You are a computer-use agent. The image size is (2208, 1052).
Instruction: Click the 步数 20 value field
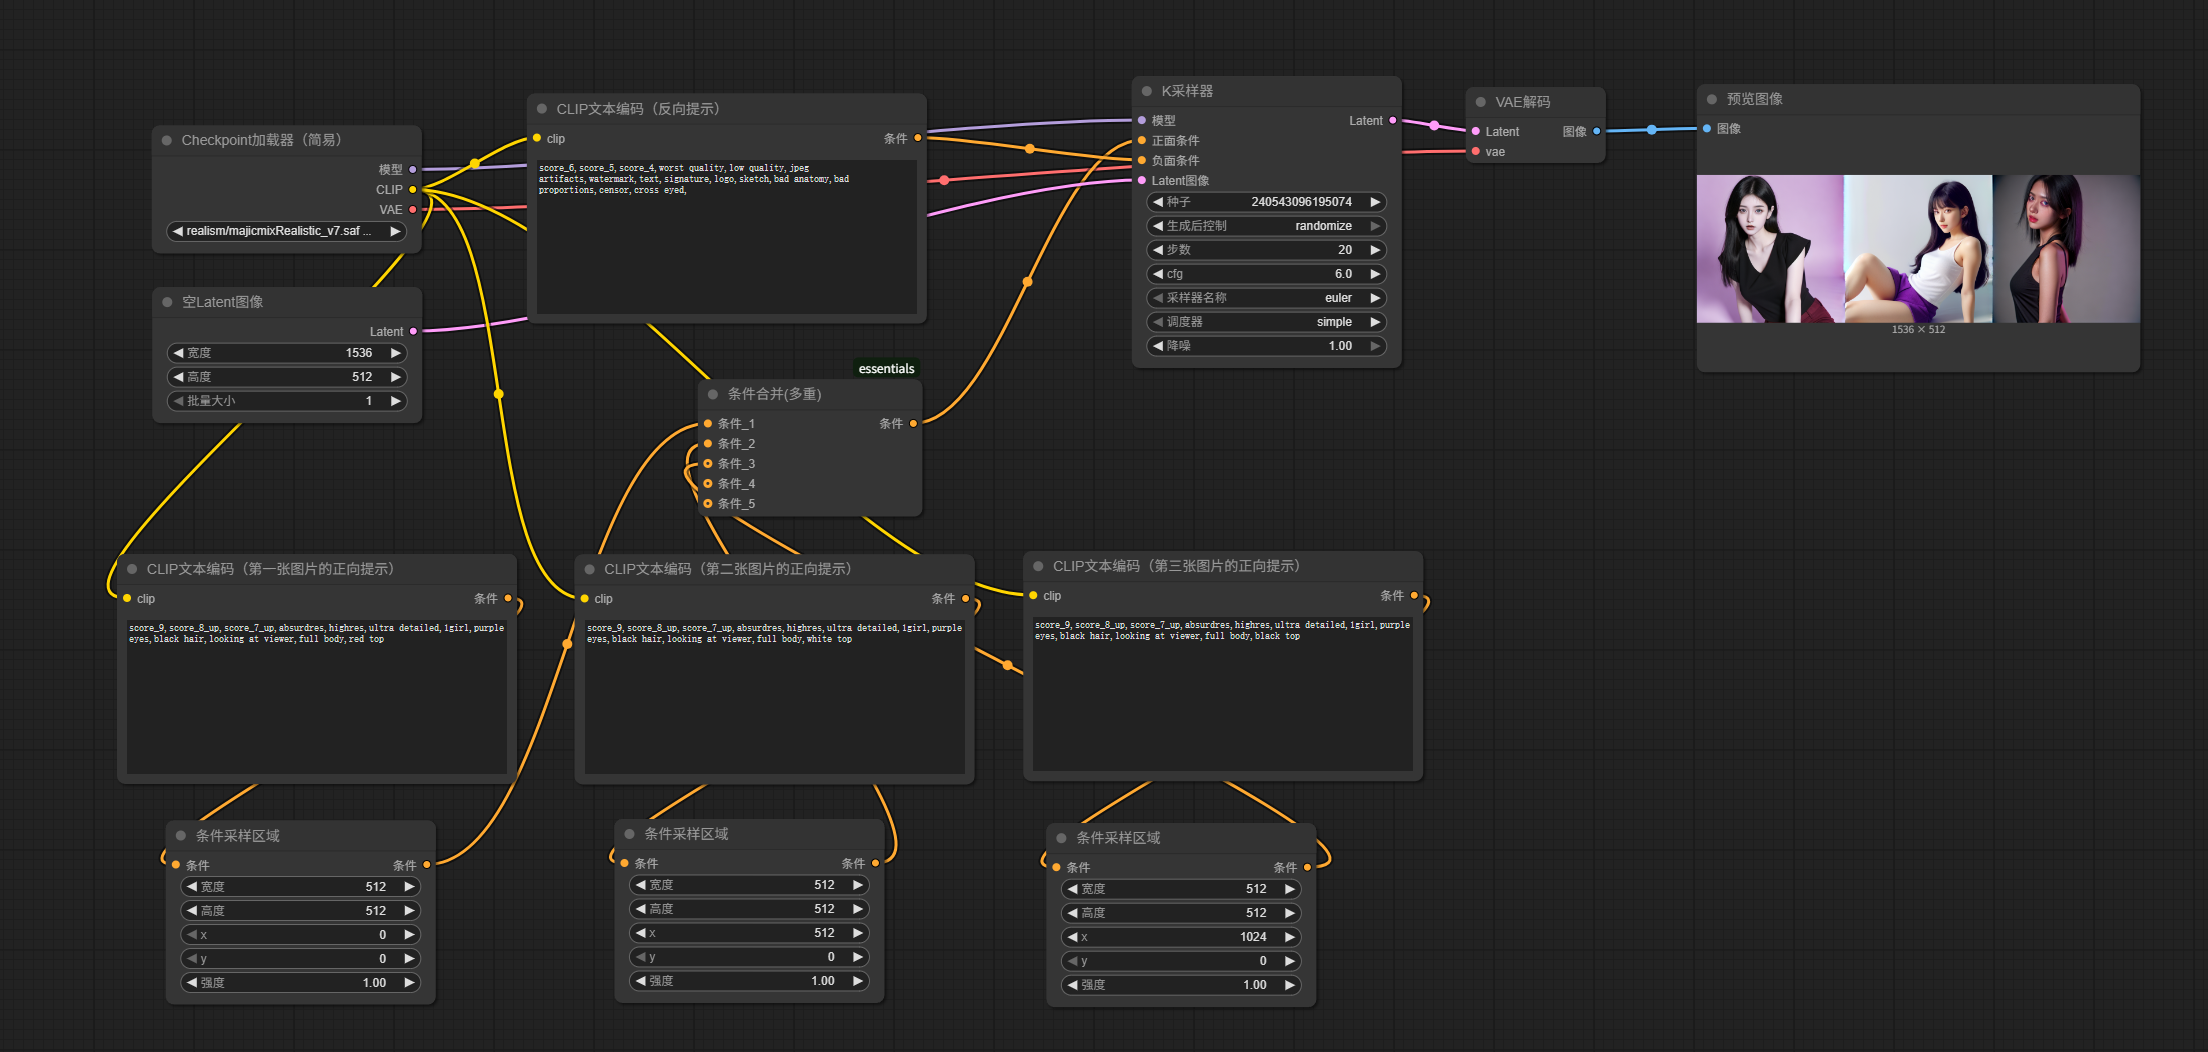1266,250
